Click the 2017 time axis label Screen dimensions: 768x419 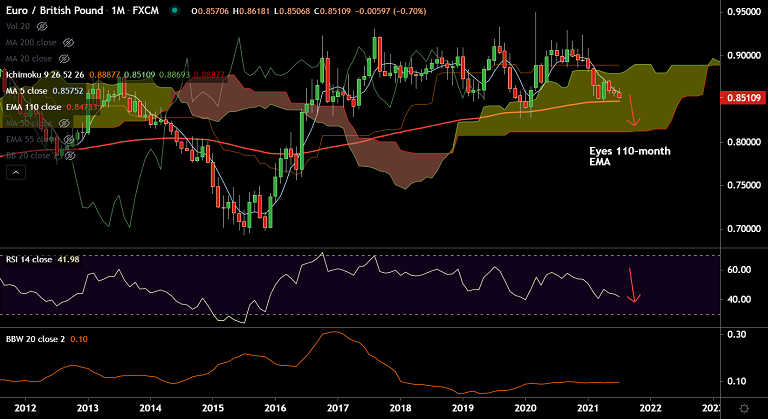click(338, 408)
